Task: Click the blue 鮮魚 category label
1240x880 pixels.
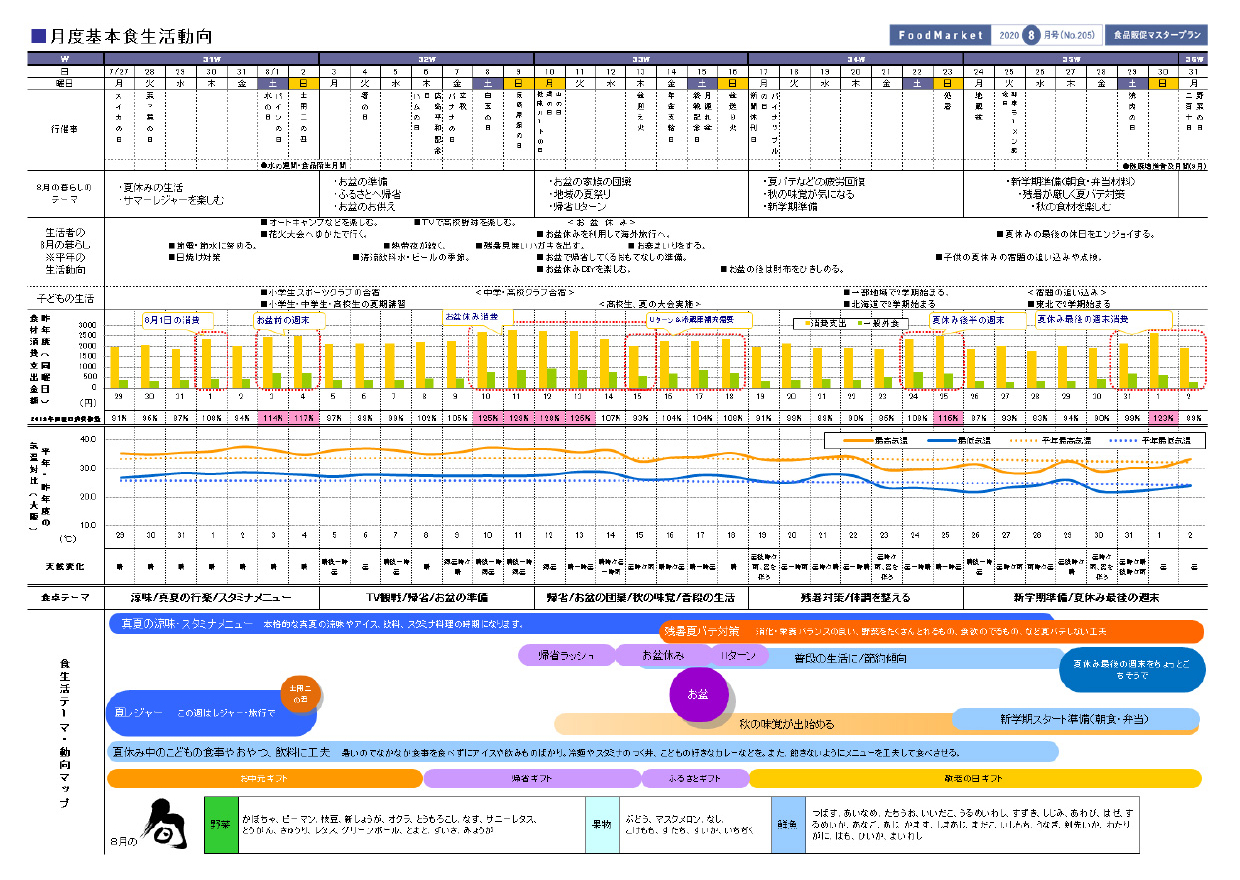Action: (x=788, y=826)
